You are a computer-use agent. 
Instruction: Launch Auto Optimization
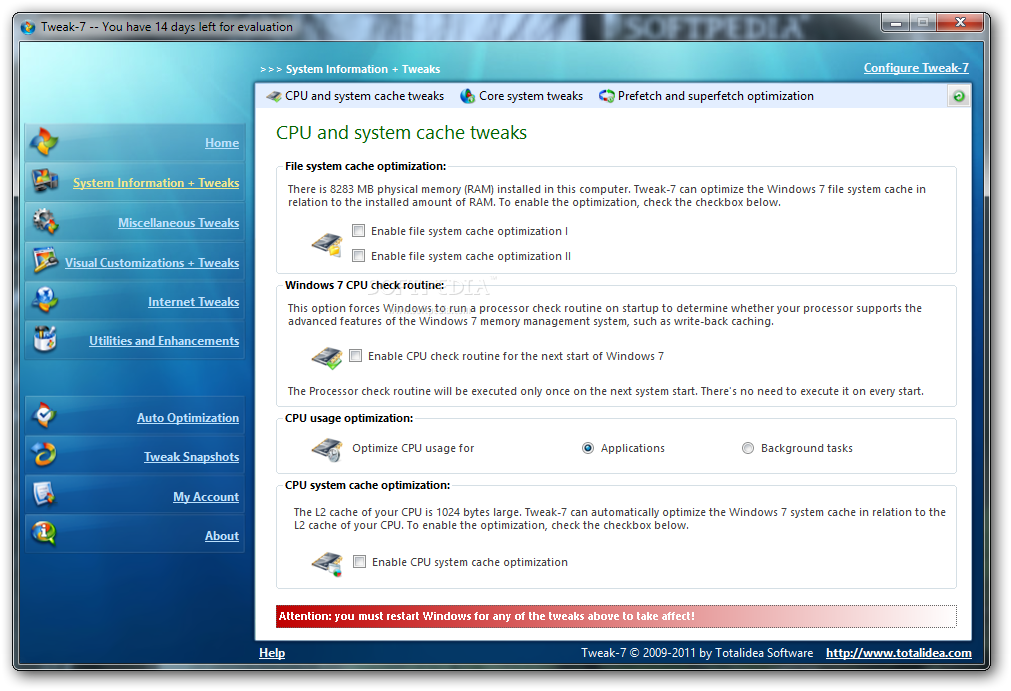pos(188,418)
